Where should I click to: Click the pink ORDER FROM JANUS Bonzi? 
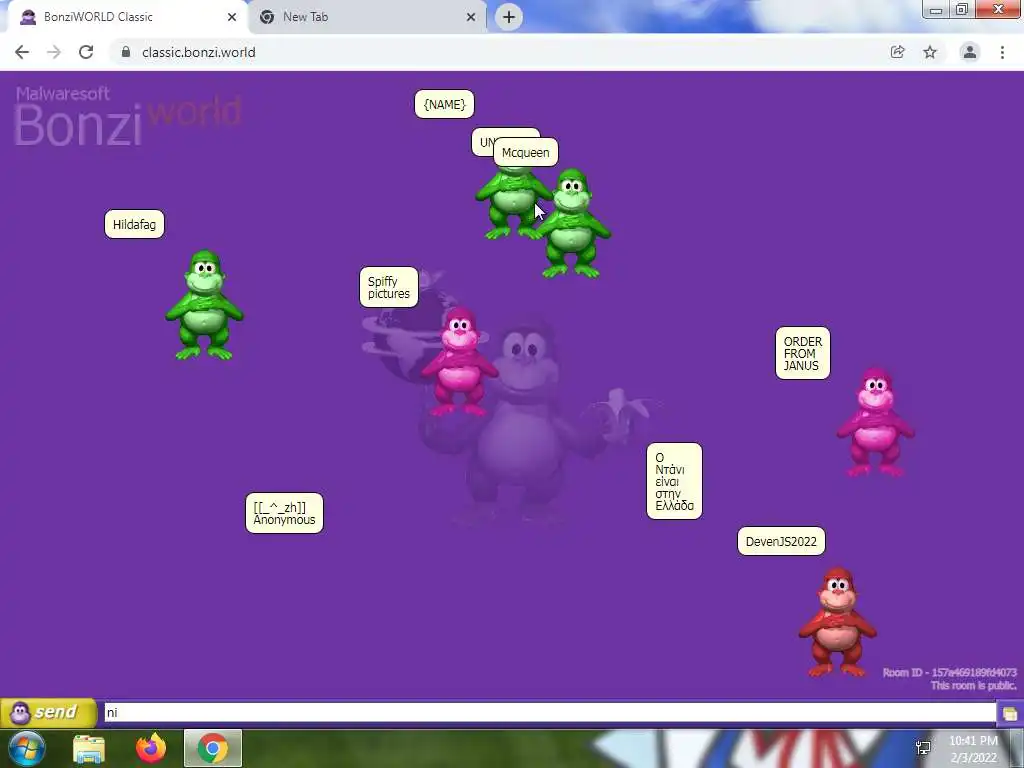(x=876, y=423)
